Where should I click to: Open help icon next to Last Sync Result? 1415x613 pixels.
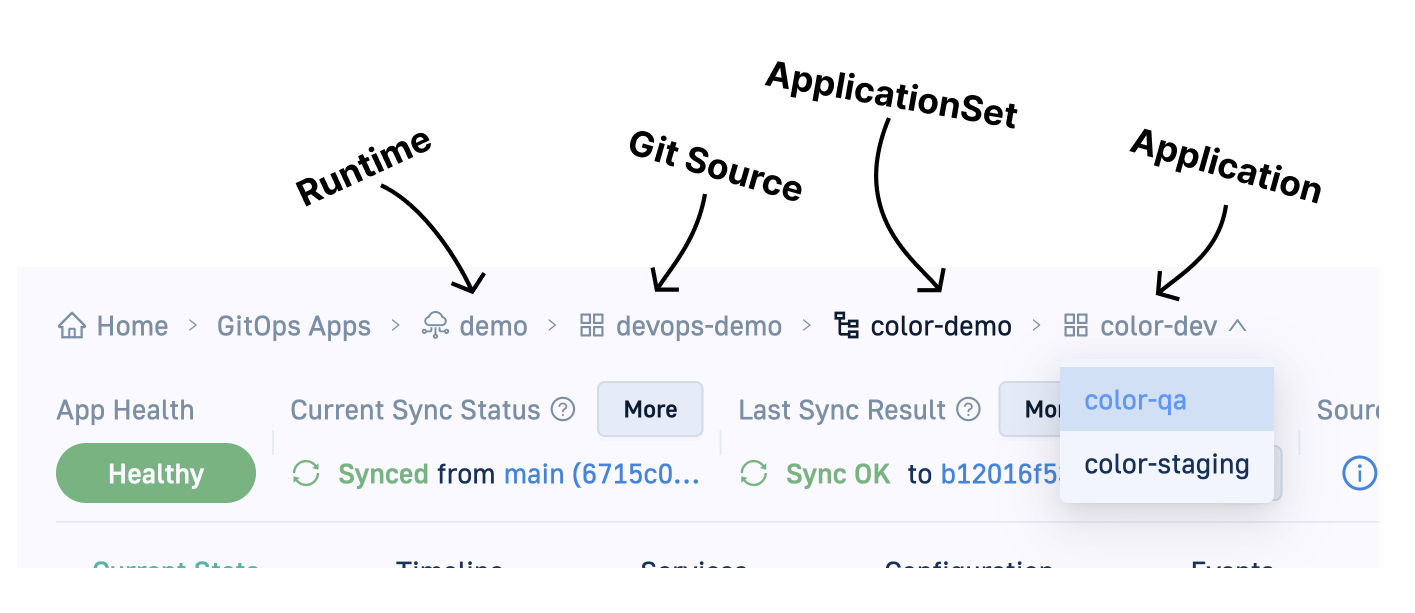pyautogui.click(x=968, y=410)
